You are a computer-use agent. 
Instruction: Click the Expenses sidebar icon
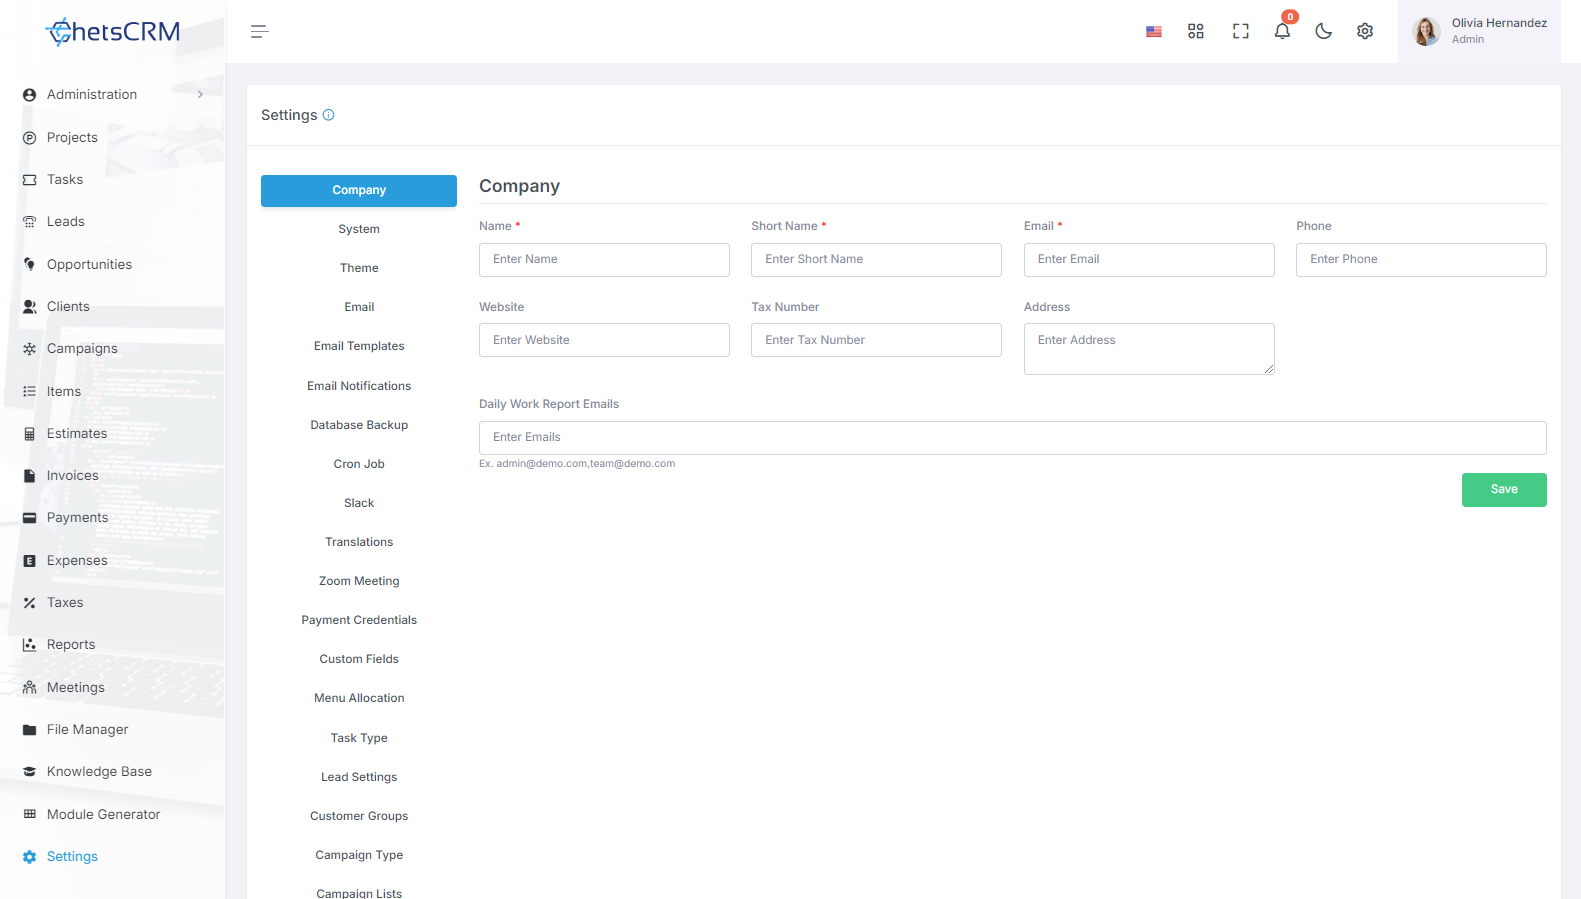point(29,561)
